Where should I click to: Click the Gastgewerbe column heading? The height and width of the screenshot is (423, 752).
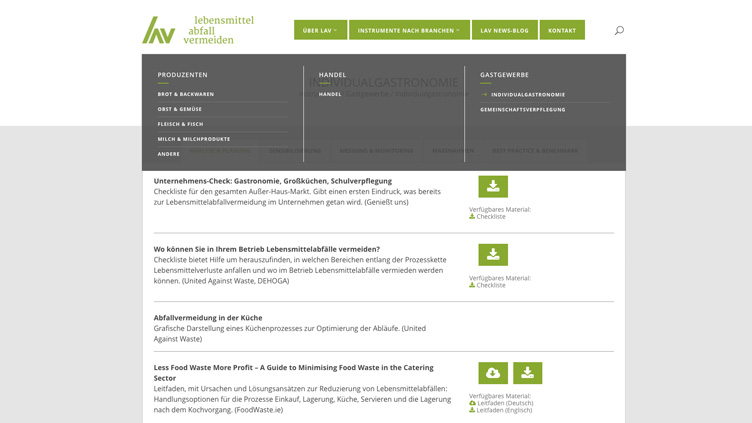point(504,75)
